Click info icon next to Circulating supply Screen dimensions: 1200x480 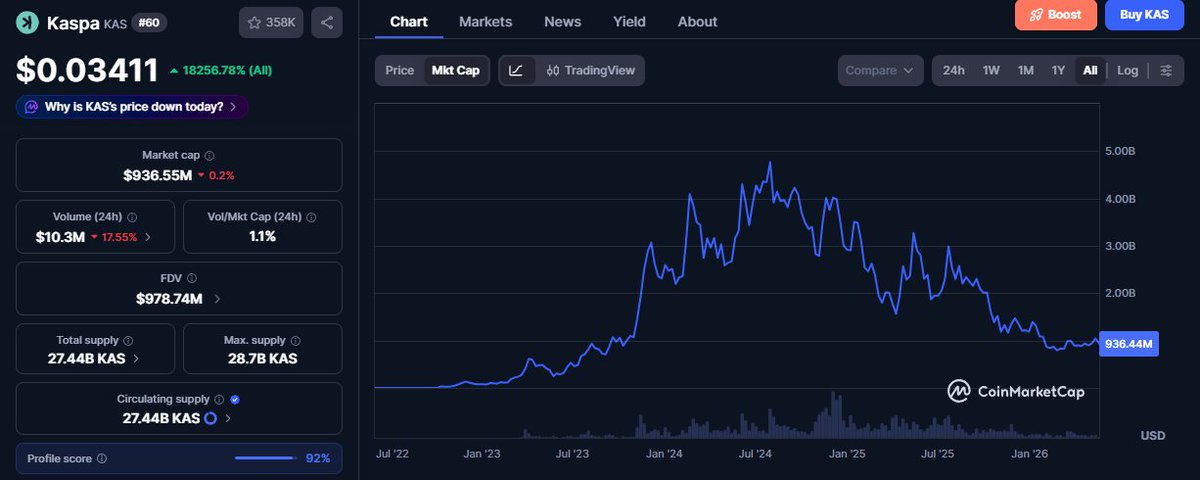pos(219,400)
